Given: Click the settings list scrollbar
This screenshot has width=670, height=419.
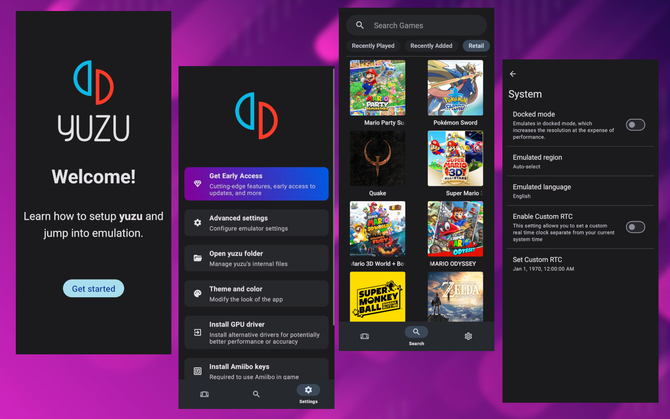Looking at the screenshot, I should point(333,196).
